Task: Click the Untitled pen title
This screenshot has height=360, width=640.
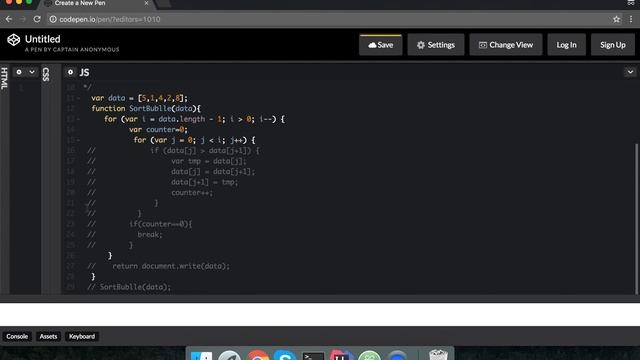Action: [x=42, y=39]
